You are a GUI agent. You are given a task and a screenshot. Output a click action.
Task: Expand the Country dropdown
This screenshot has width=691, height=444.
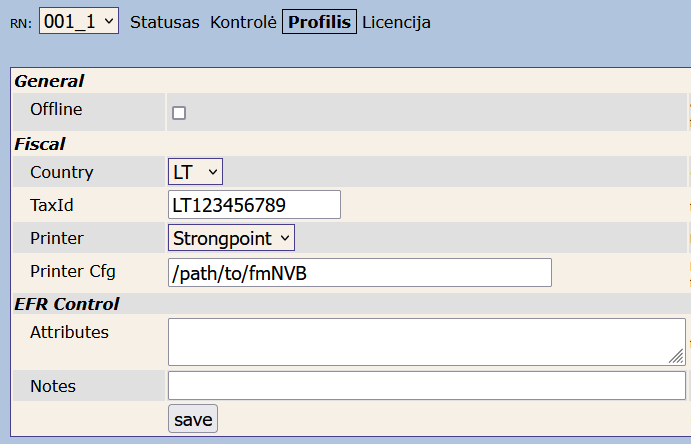196,172
